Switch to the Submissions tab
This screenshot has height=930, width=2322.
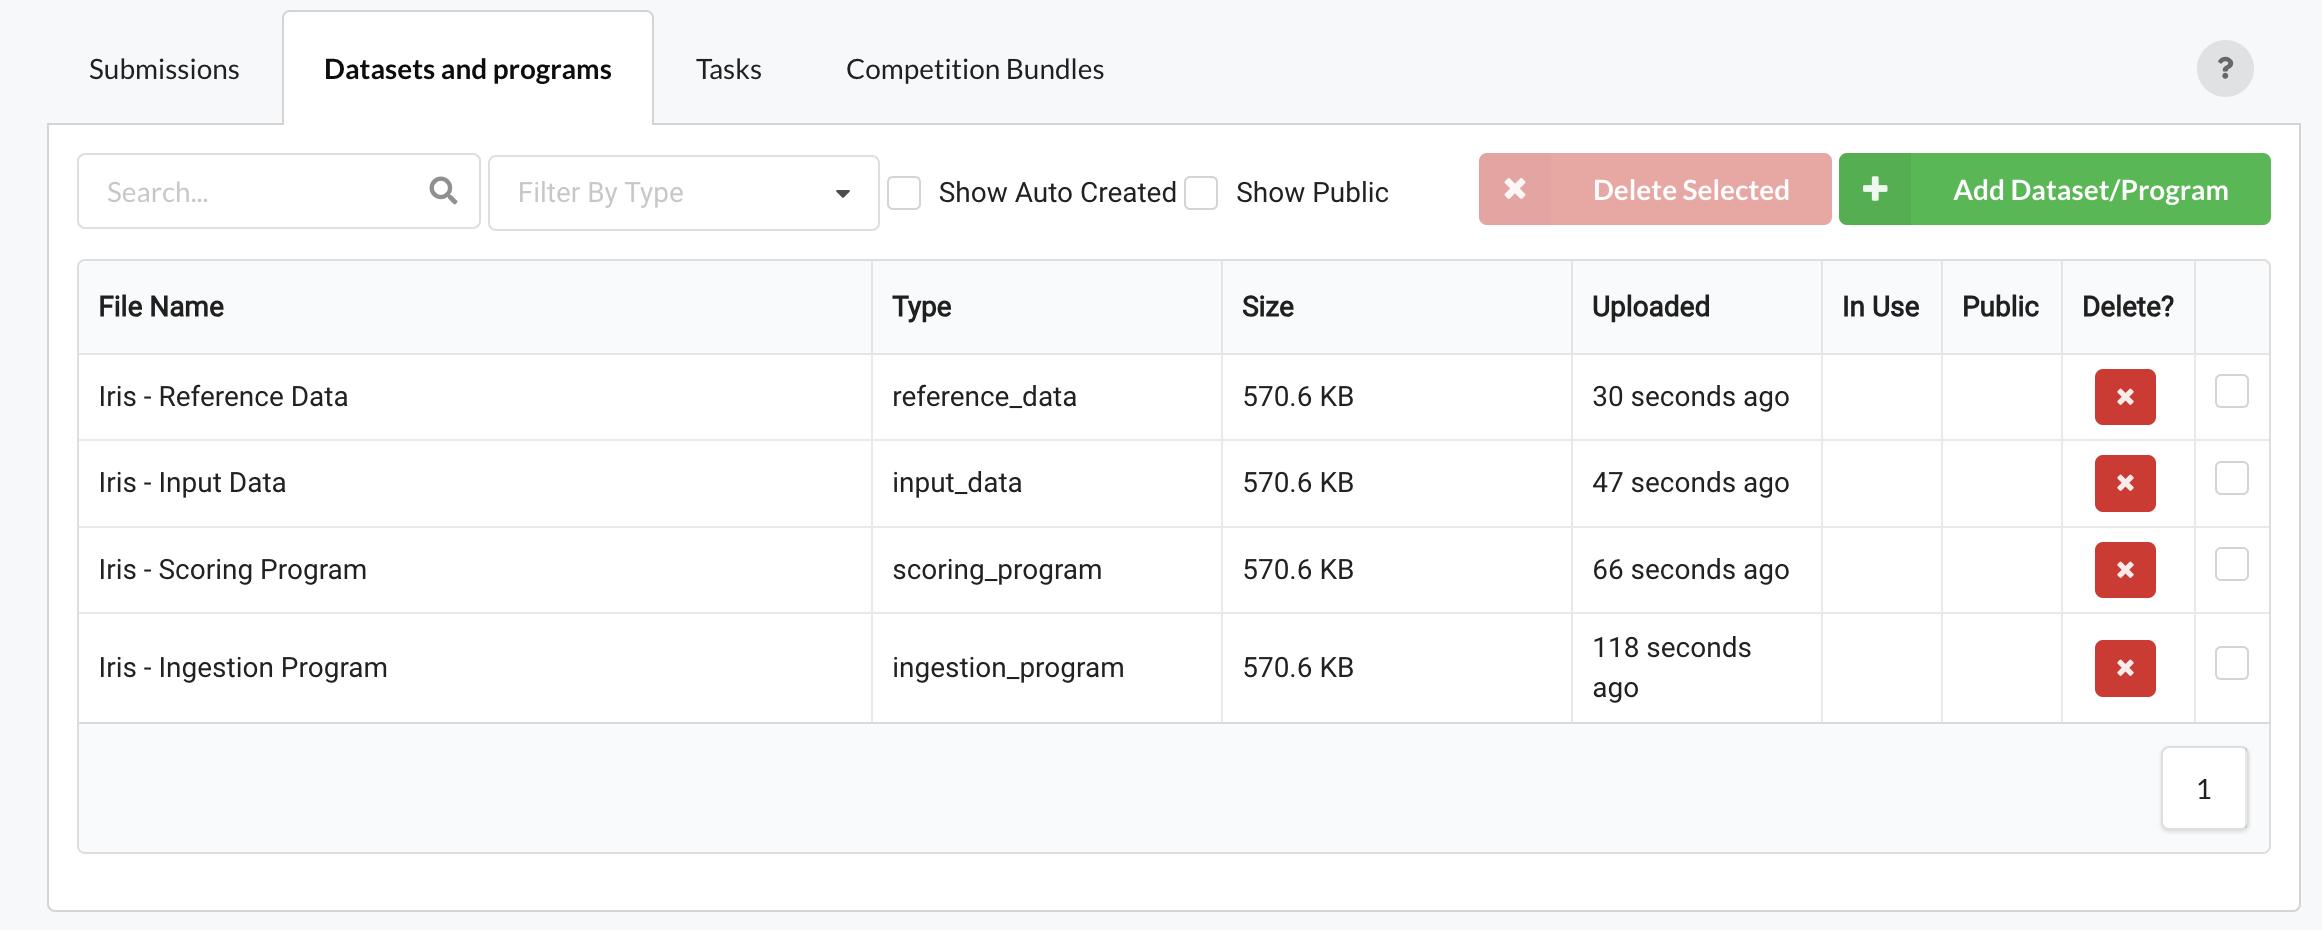(x=163, y=69)
